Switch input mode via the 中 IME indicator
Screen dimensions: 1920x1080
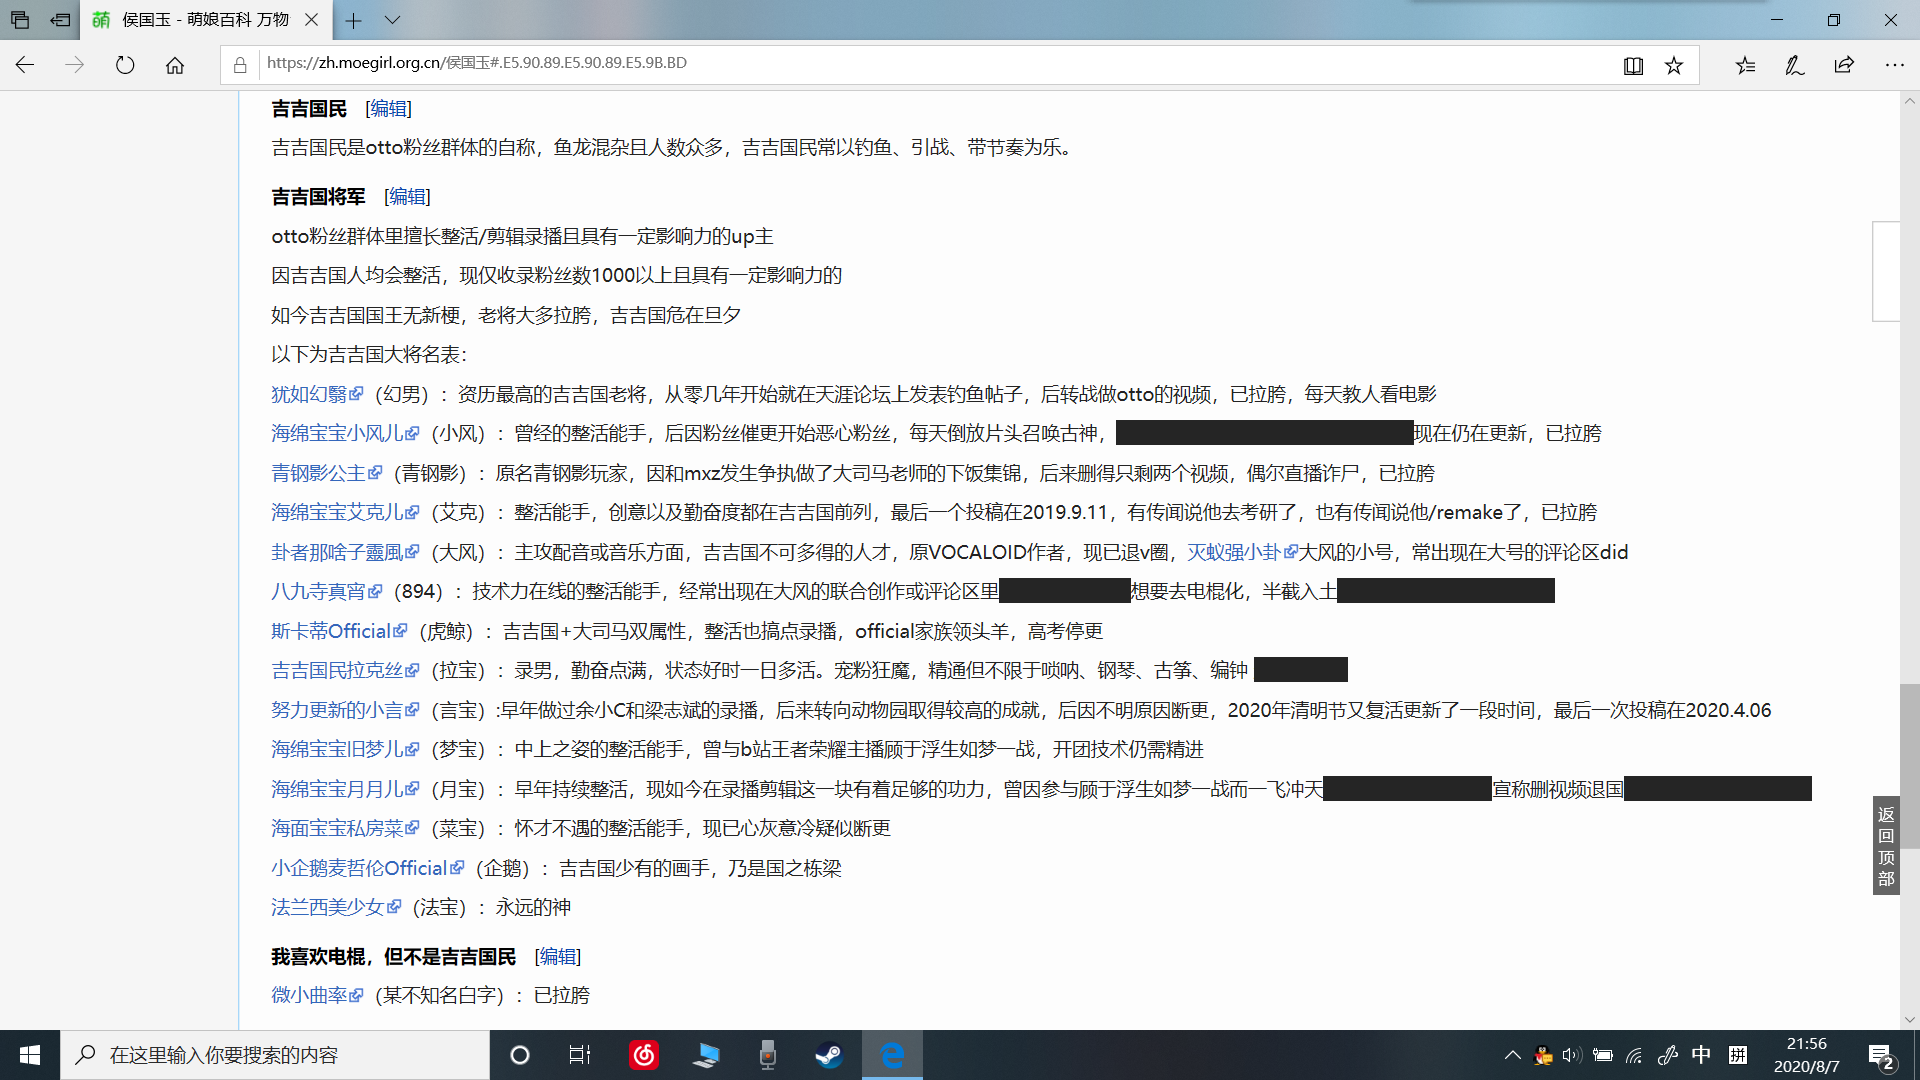1701,1055
